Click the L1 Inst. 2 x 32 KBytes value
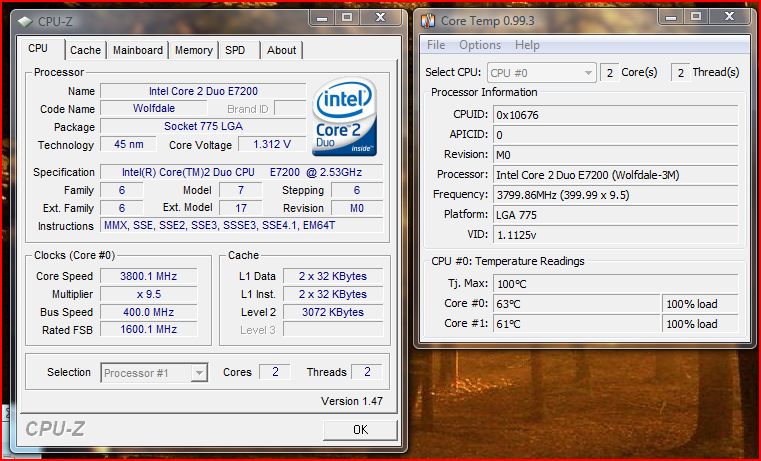761x461 pixels. click(332, 294)
